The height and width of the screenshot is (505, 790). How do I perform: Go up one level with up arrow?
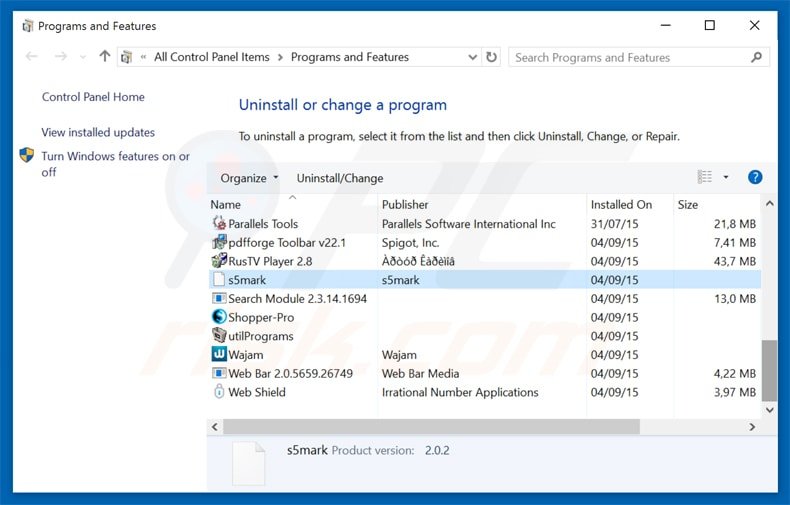pyautogui.click(x=105, y=57)
